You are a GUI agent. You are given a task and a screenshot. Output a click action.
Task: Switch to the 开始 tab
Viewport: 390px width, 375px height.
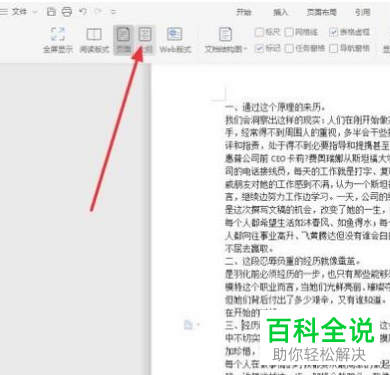pyautogui.click(x=243, y=12)
